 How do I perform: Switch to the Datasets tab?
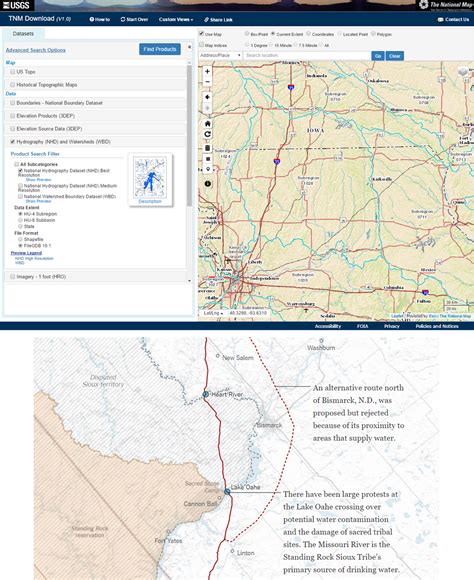23,34
